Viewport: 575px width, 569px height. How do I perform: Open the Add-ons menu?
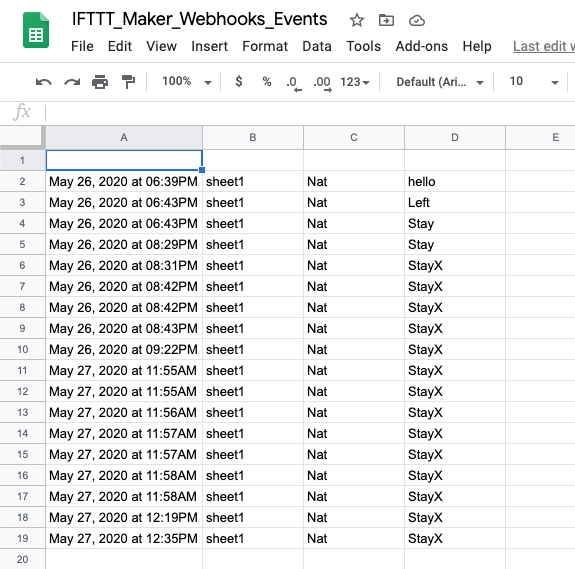pyautogui.click(x=421, y=46)
